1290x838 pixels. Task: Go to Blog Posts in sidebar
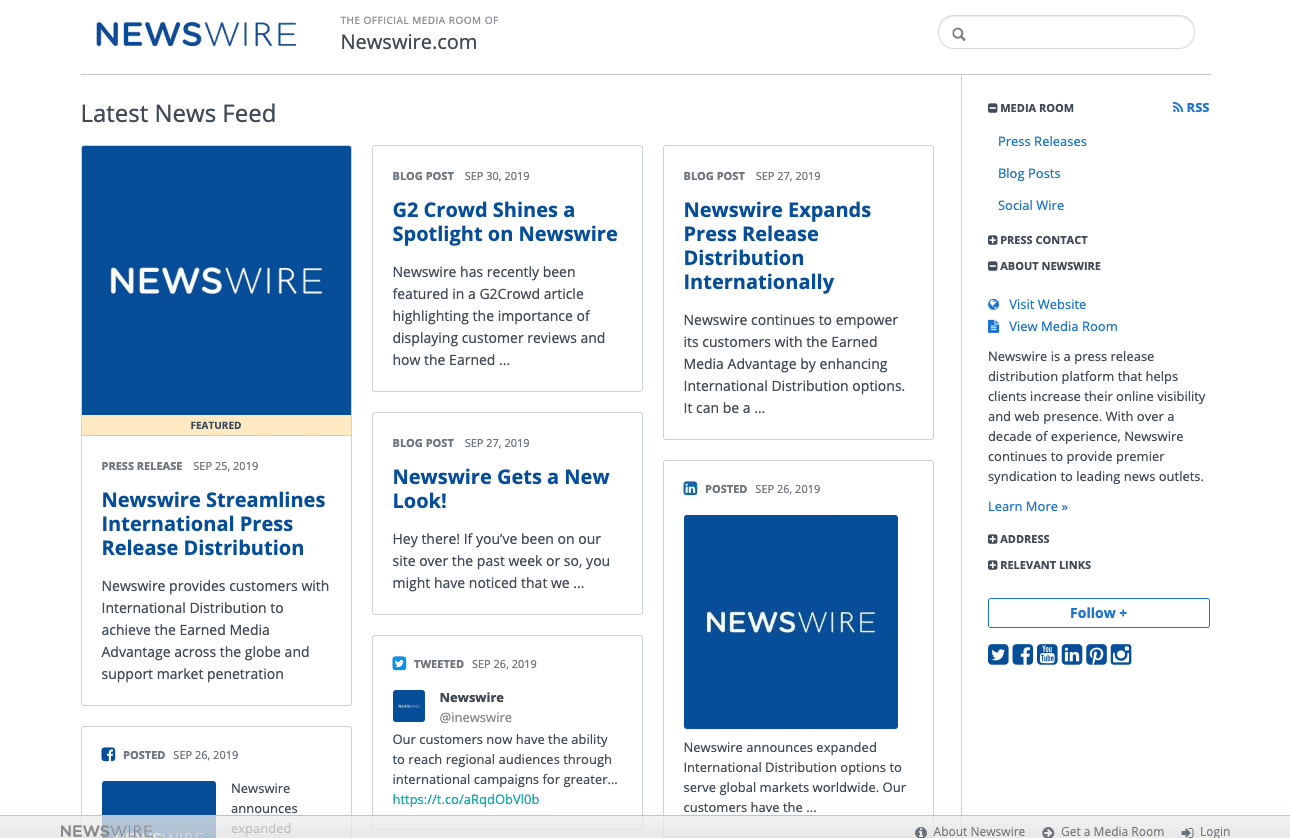(x=1029, y=174)
